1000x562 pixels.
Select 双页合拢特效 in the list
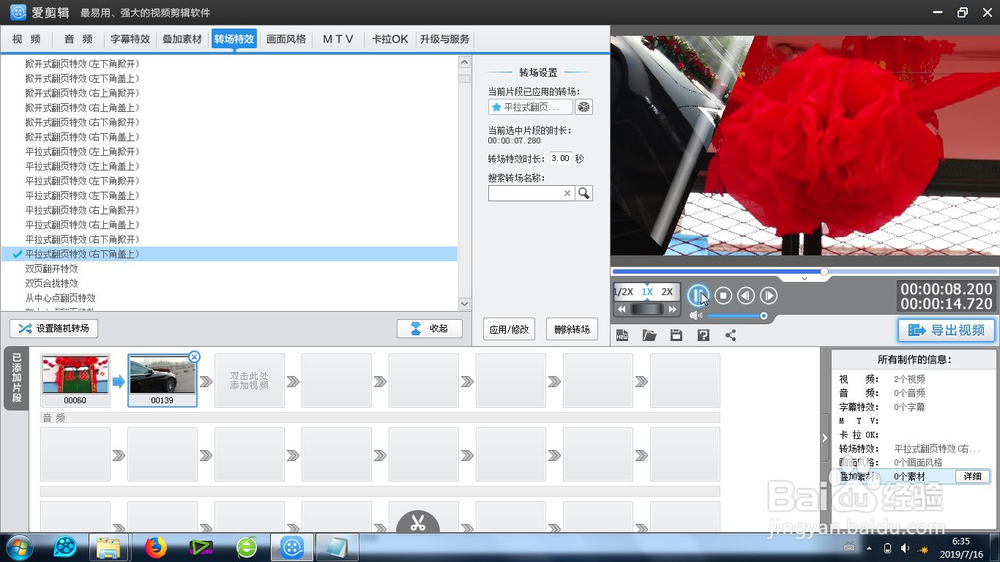pos(52,283)
